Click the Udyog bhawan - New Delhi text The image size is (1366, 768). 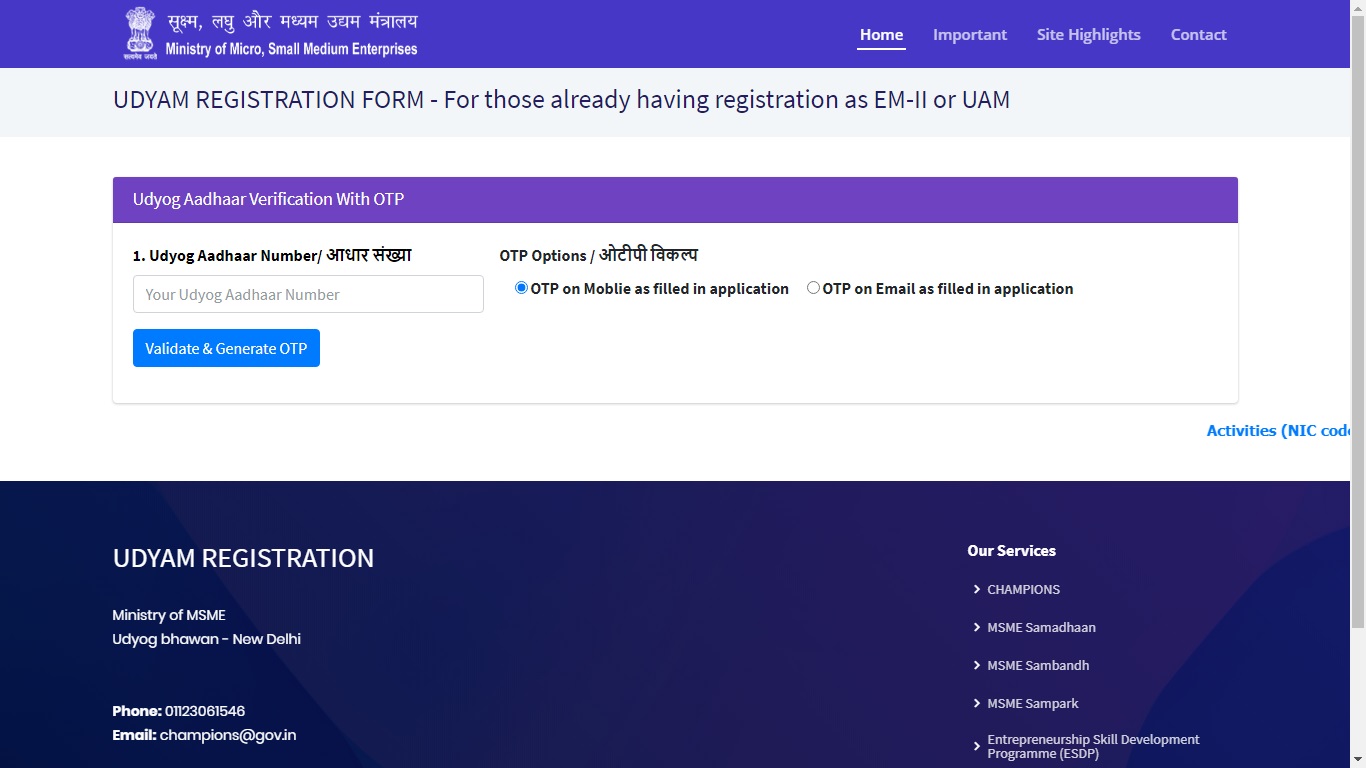(206, 639)
